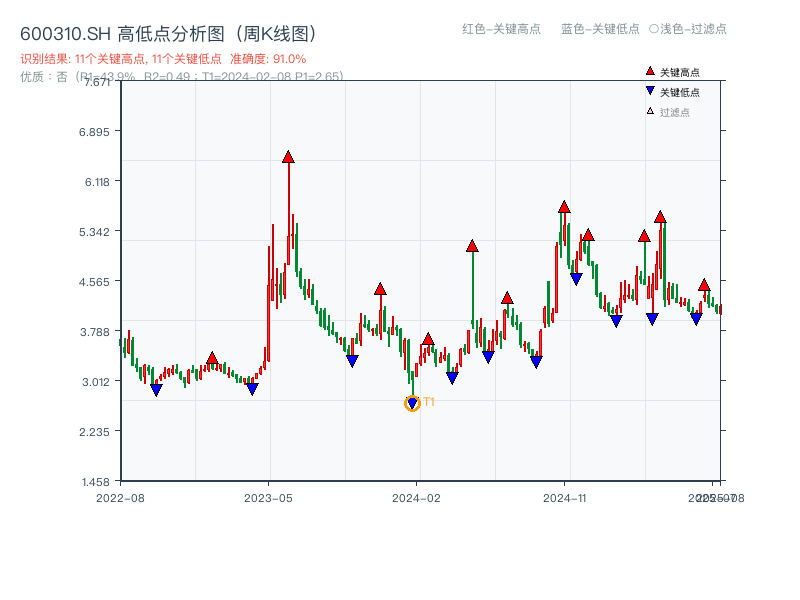This screenshot has height=600, width=800.
Task: Select the blue key-low triangle near 2022-08 start
Action: point(156,389)
